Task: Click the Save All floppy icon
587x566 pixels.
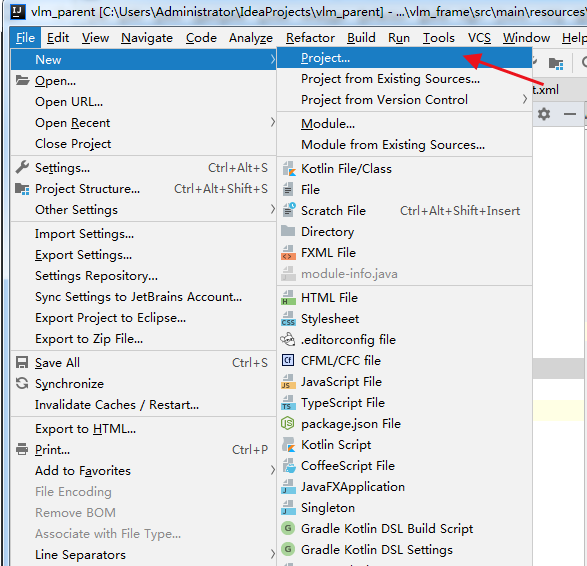Action: pos(22,362)
